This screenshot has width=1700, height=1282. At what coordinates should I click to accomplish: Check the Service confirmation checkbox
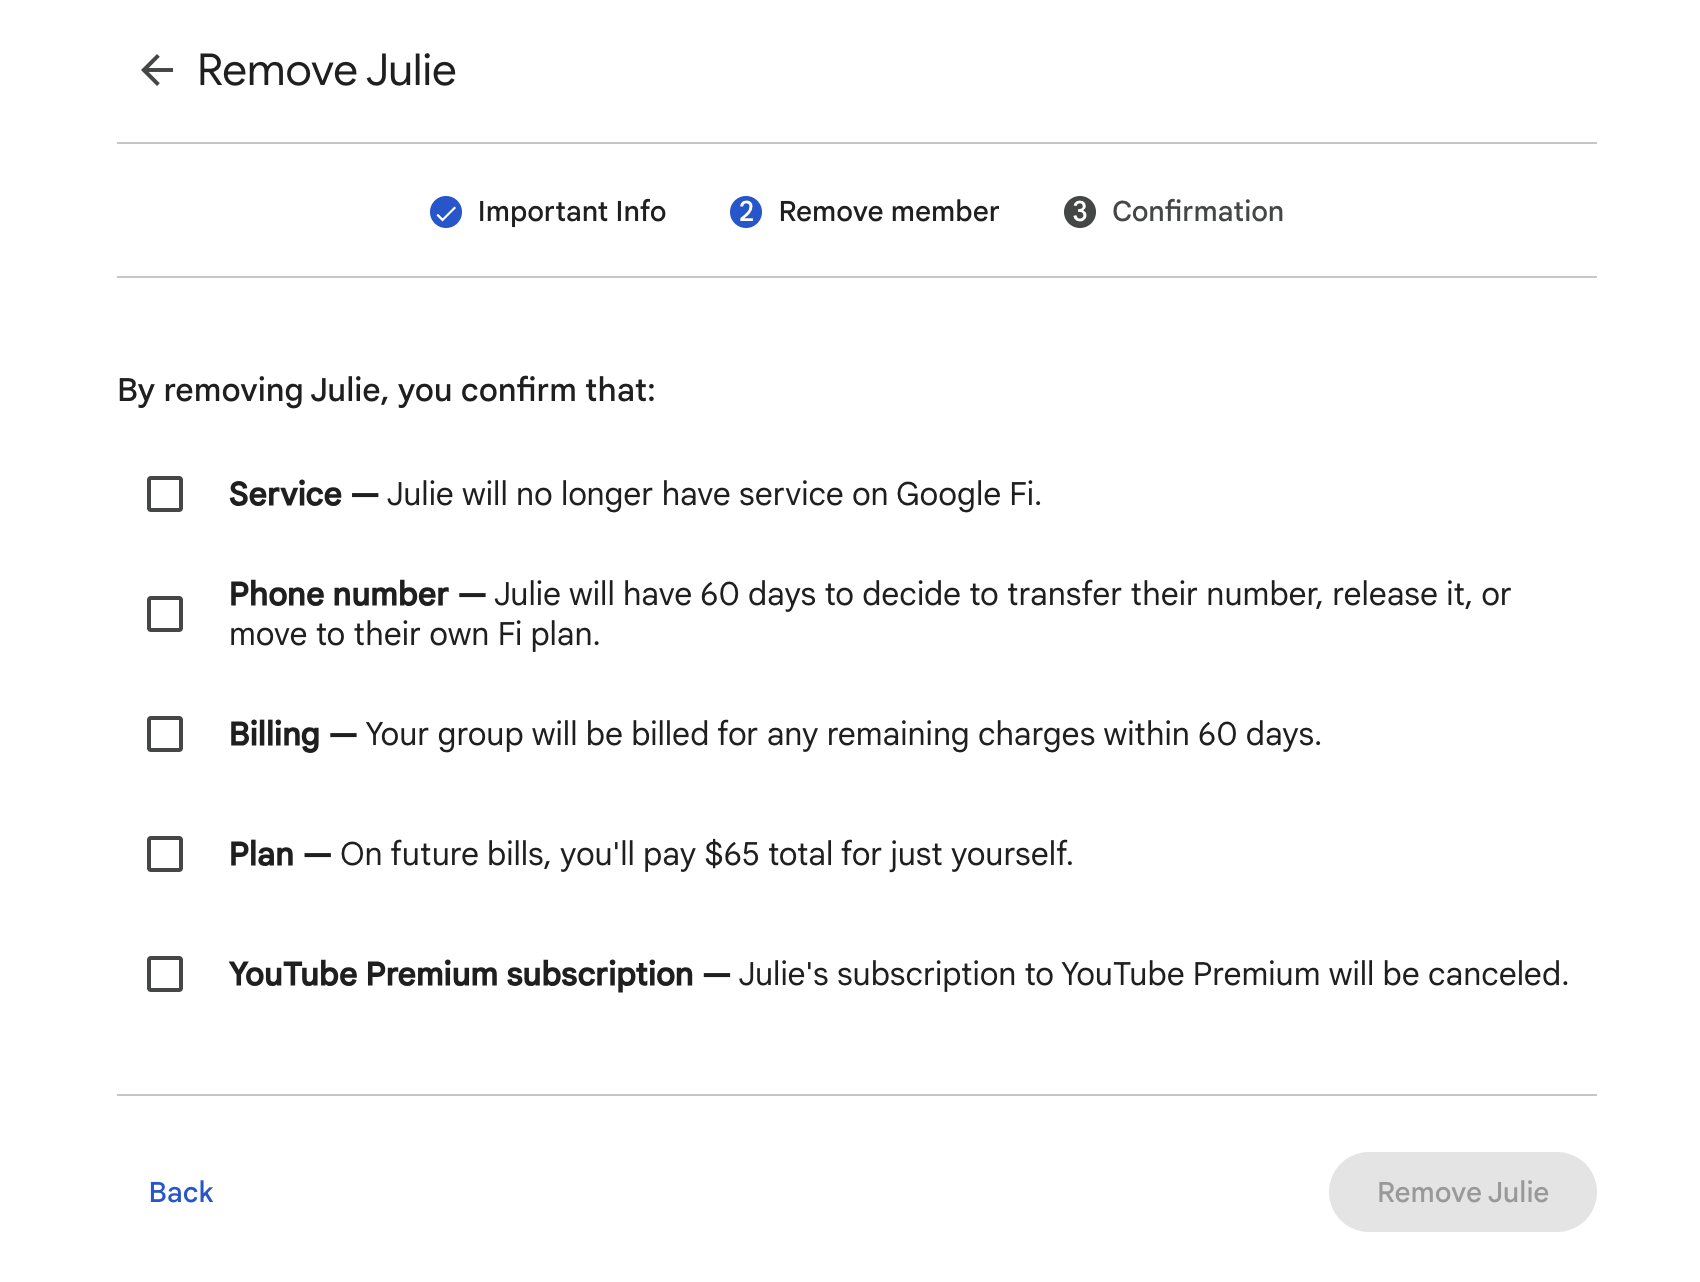(165, 494)
